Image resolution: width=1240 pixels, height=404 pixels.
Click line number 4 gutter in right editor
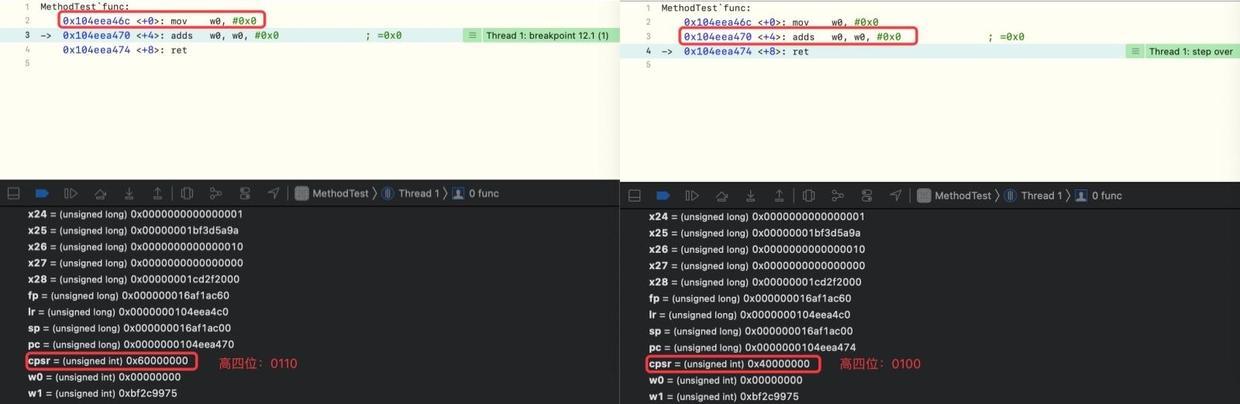[648, 51]
